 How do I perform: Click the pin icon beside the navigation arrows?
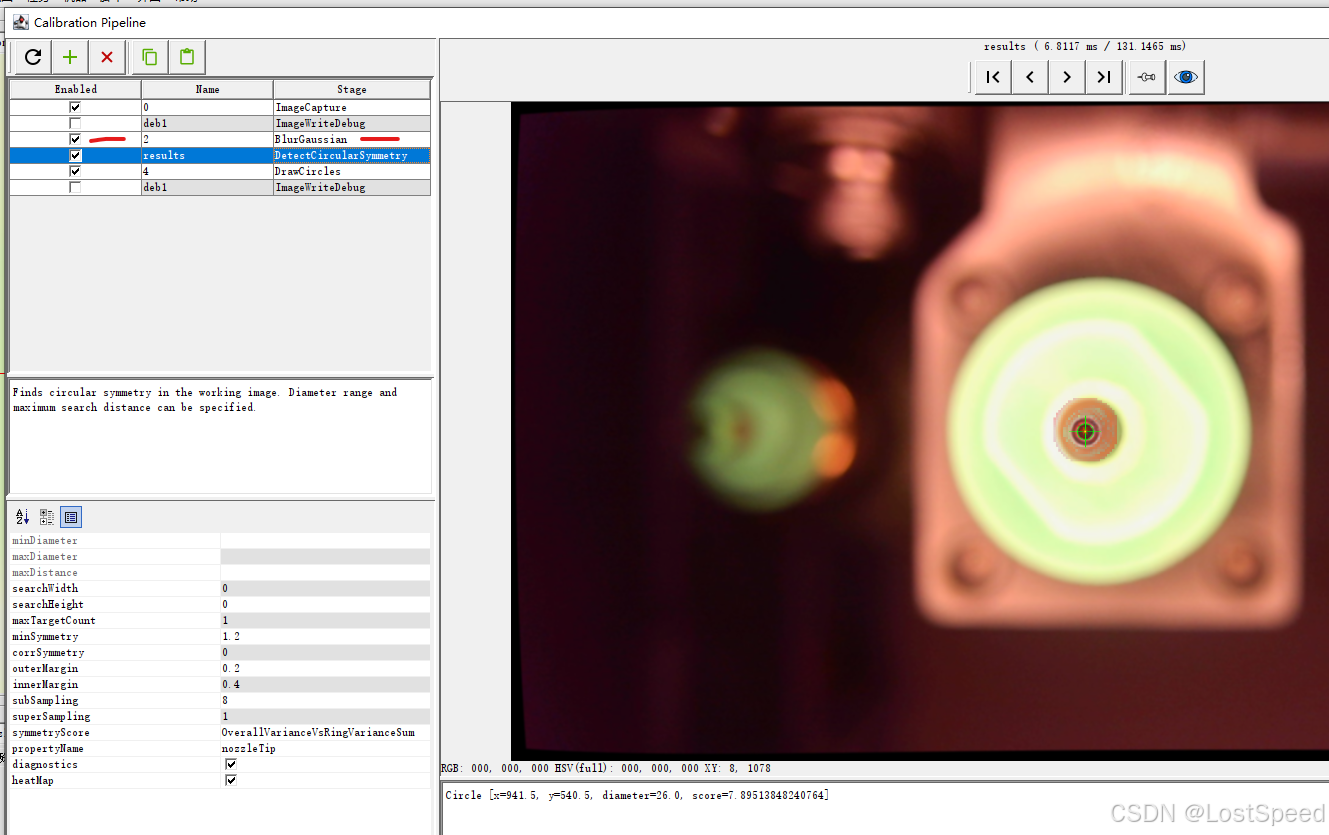tap(1147, 77)
